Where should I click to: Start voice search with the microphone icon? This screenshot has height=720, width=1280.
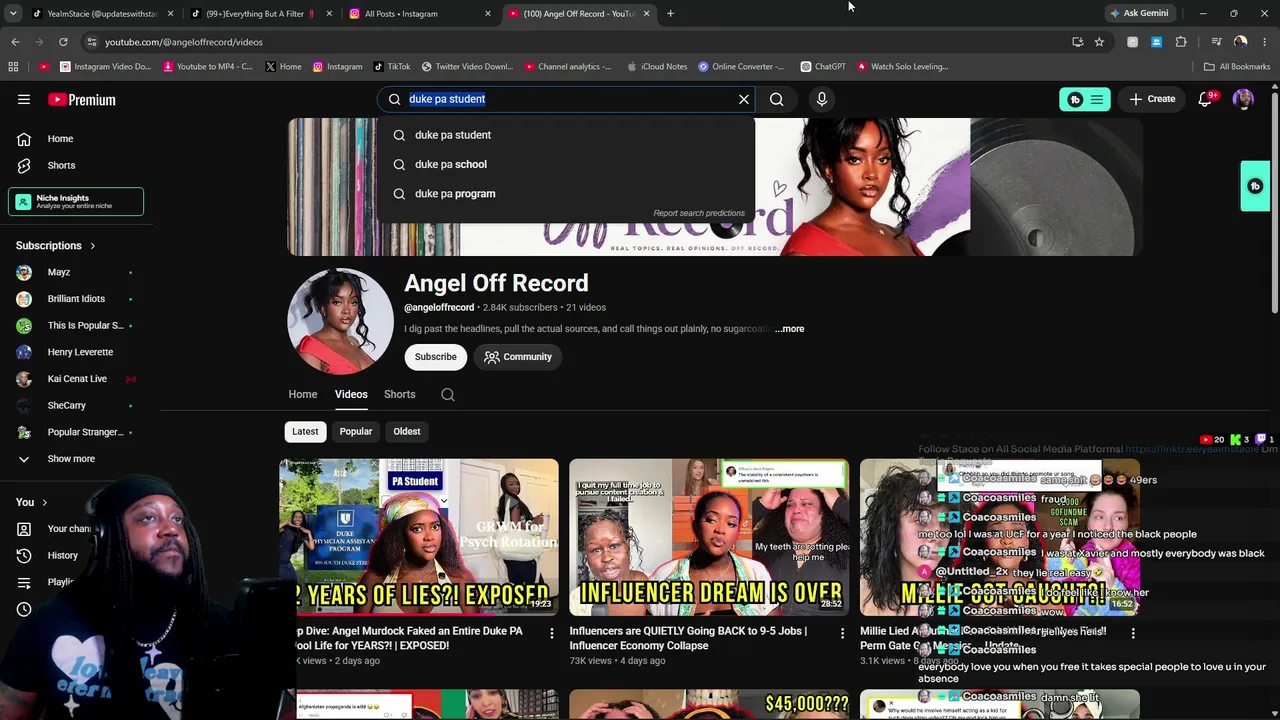(x=822, y=99)
